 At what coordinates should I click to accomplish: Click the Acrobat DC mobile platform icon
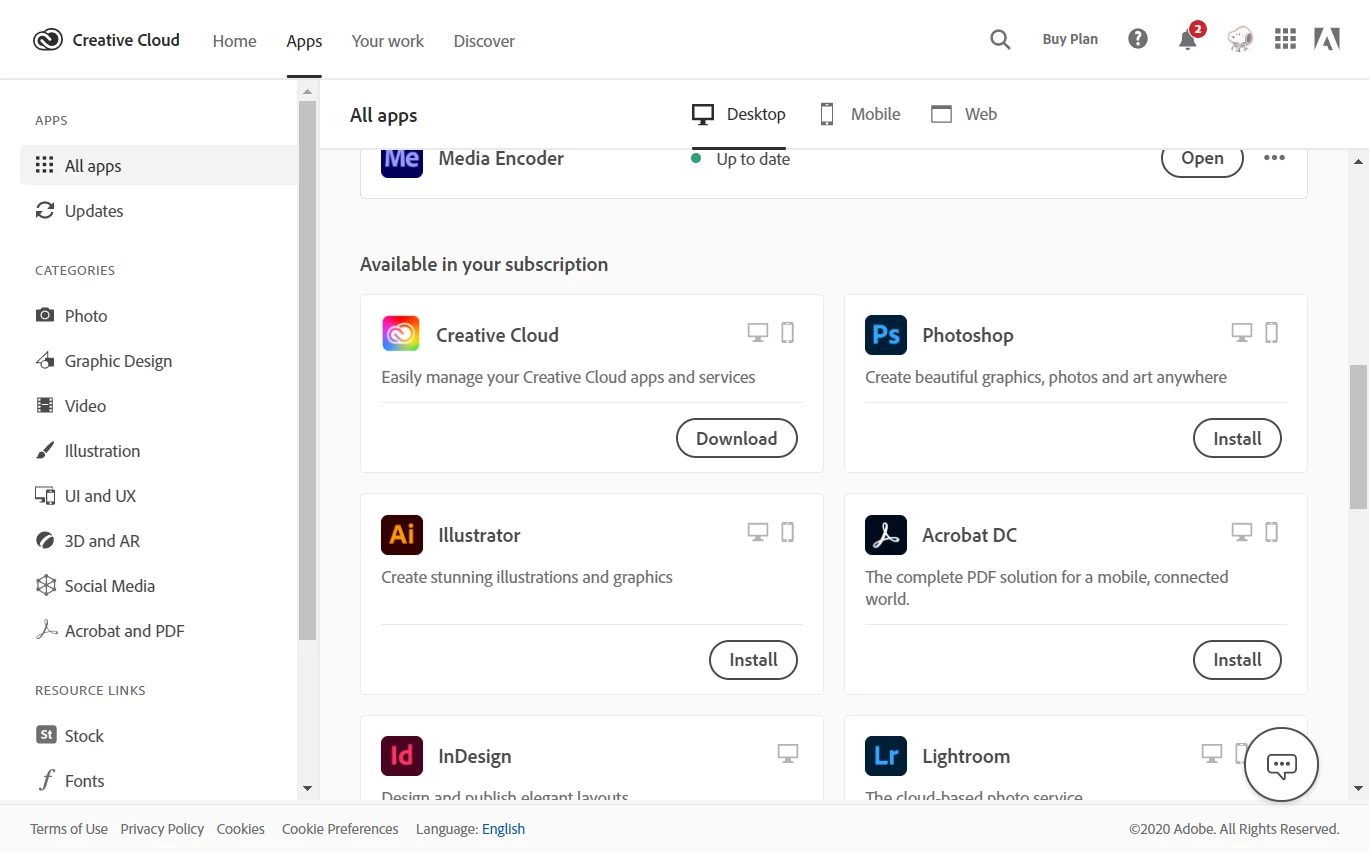click(x=1272, y=532)
